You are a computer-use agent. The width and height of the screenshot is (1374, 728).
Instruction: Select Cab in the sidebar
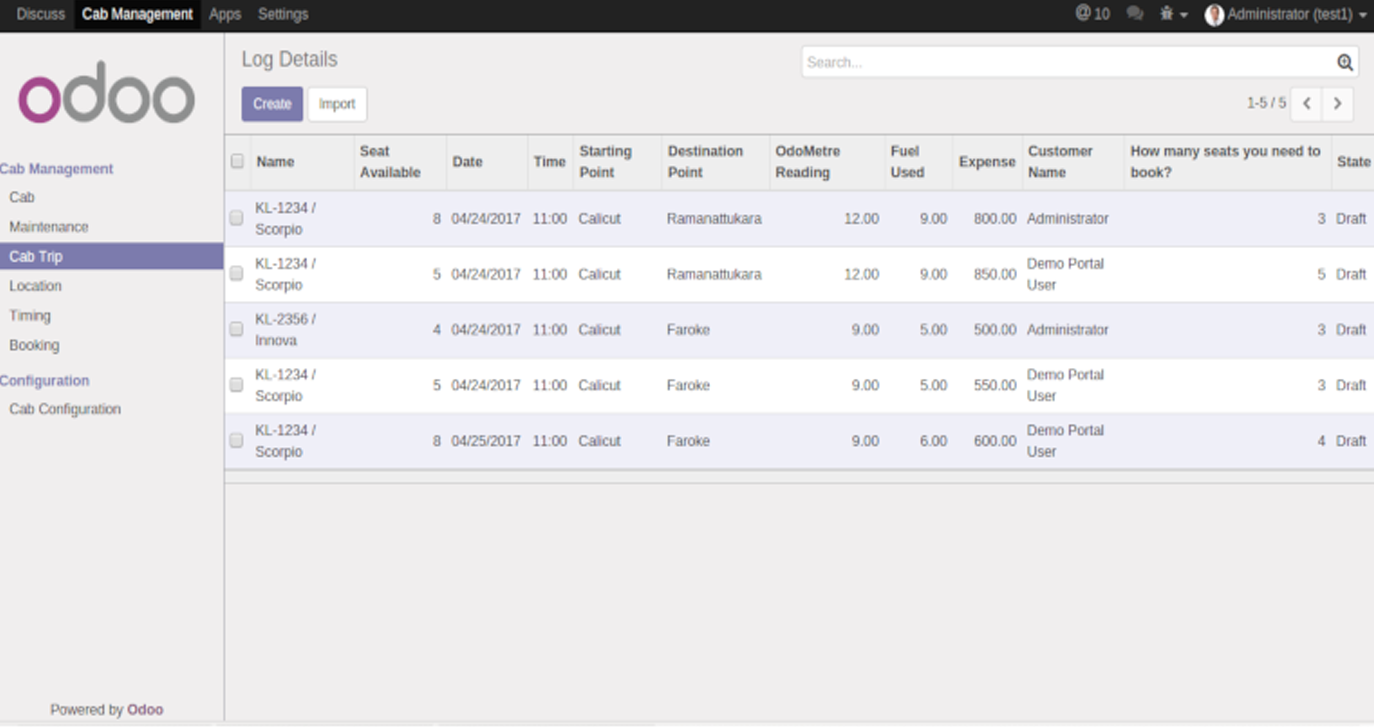pyautogui.click(x=22, y=197)
